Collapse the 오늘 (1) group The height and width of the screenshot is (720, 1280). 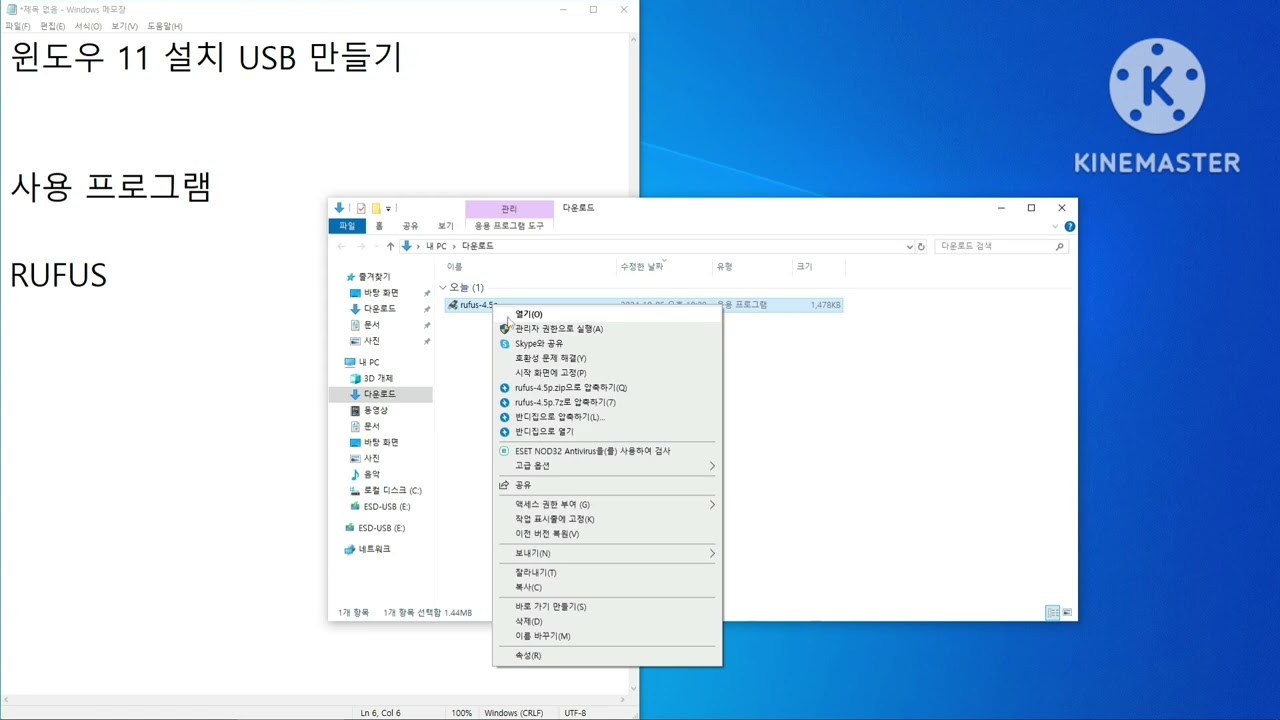coord(443,288)
